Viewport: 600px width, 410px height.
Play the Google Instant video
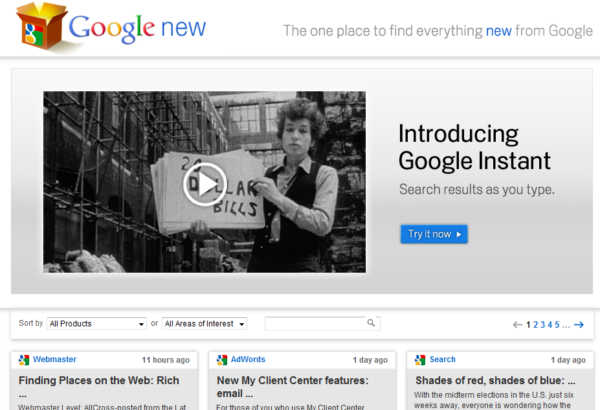[205, 184]
